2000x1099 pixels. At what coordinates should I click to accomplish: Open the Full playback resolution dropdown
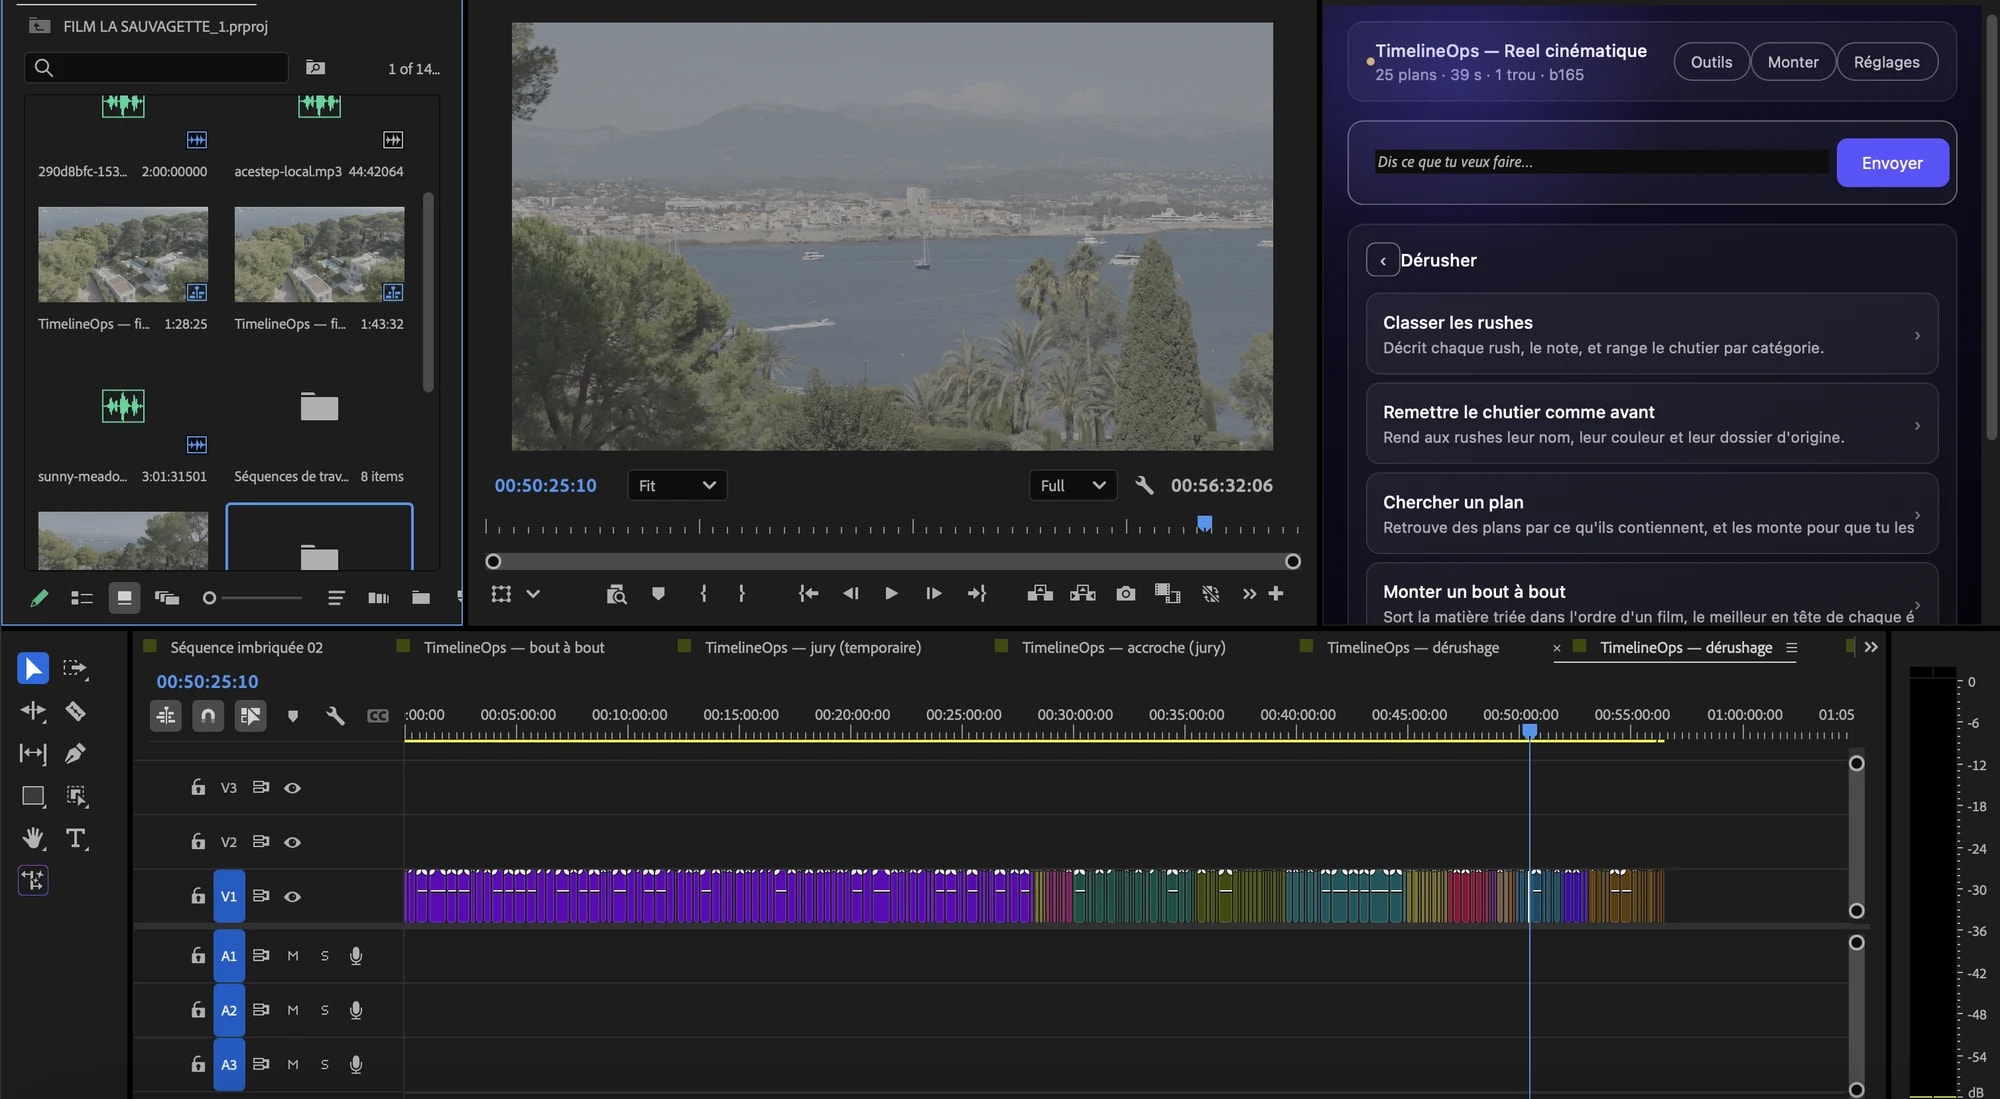click(1073, 485)
